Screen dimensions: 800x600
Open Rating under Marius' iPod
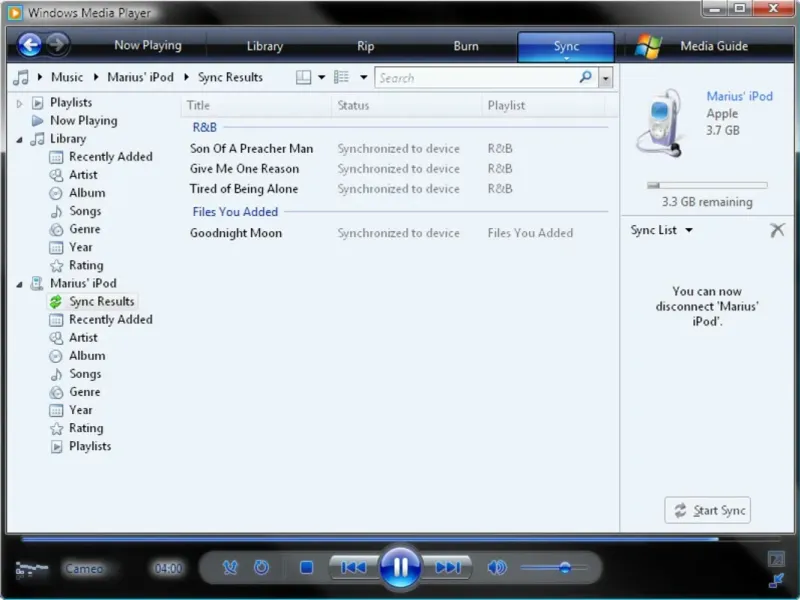pyautogui.click(x=77, y=428)
